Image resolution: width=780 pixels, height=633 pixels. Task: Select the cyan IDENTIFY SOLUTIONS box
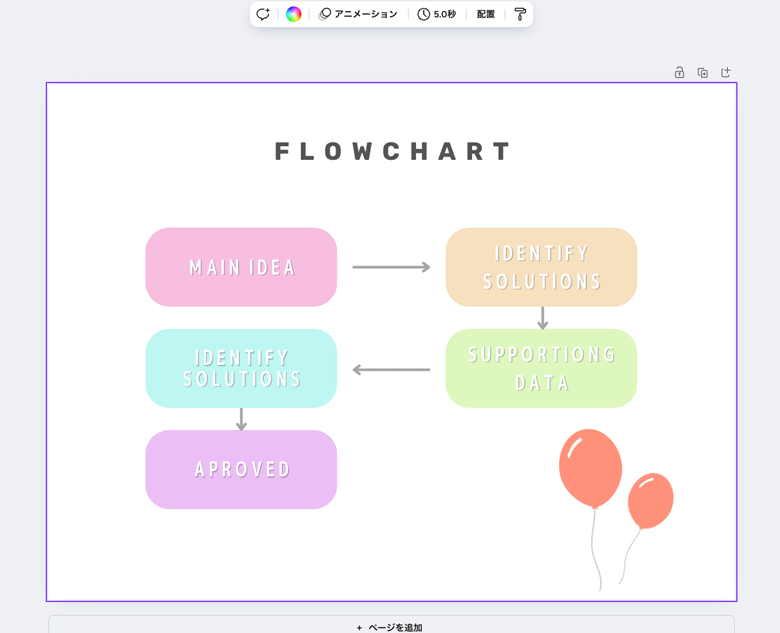[x=241, y=368]
